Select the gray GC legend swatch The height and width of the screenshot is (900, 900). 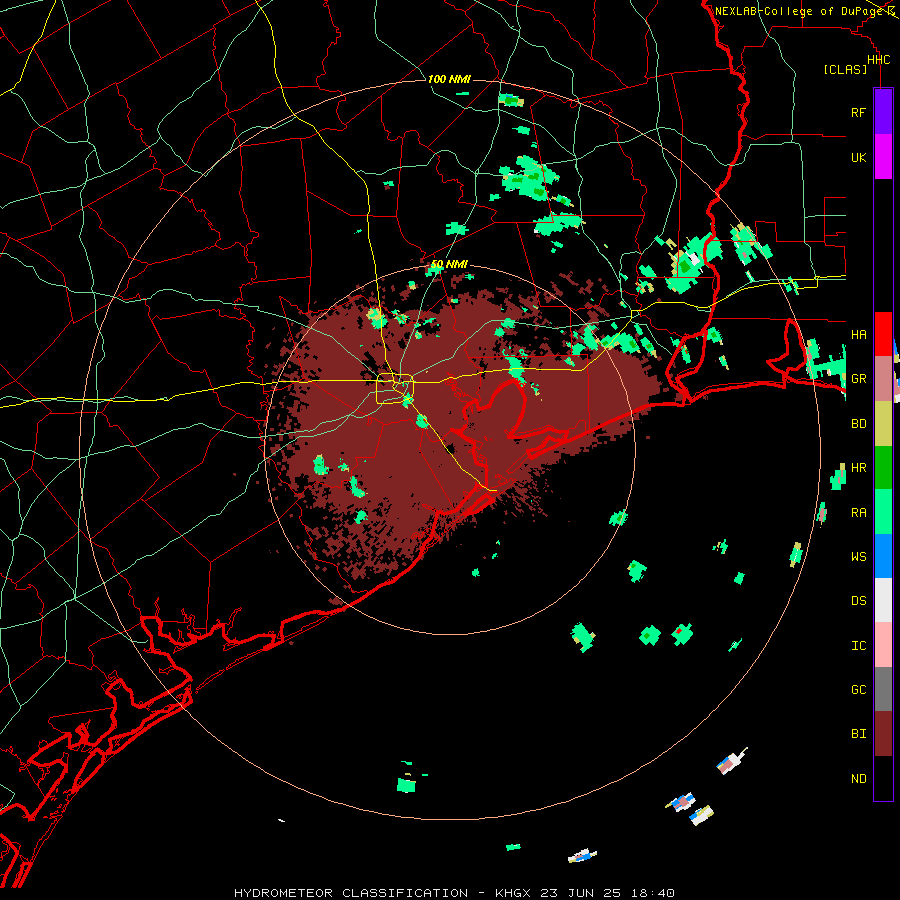pyautogui.click(x=883, y=689)
